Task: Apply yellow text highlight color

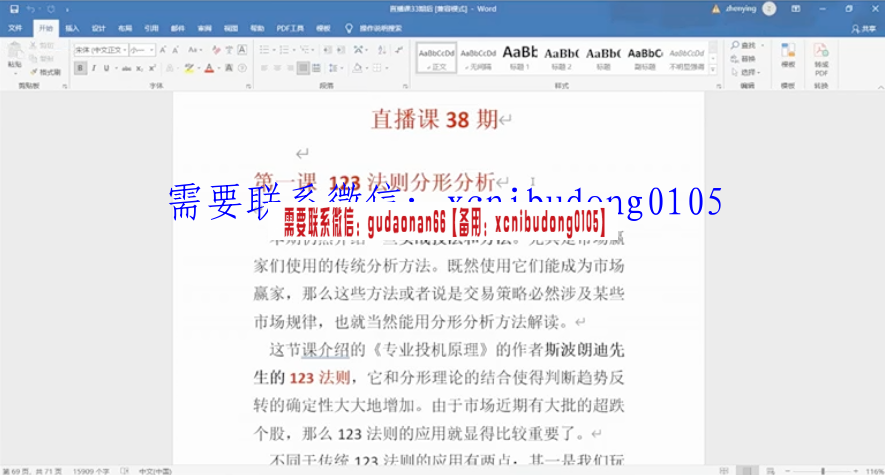Action: coord(189,68)
